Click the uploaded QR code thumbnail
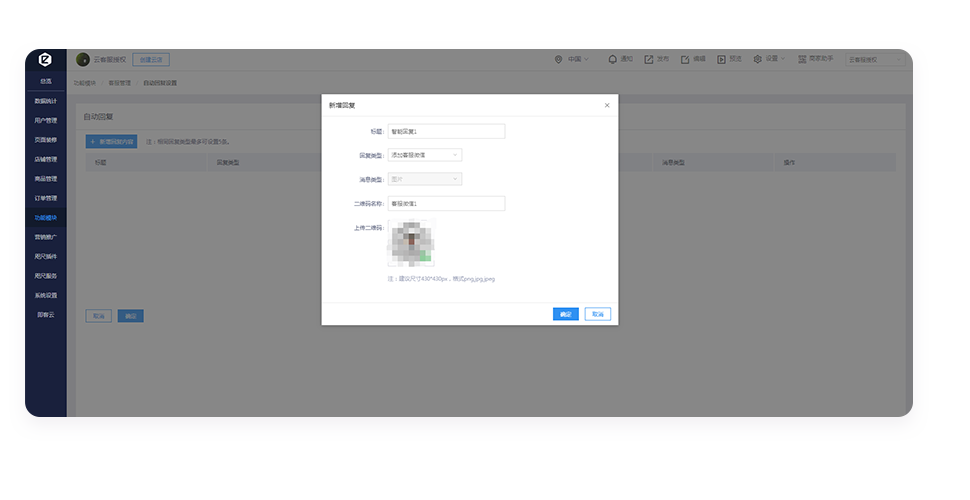This screenshot has width=970, height=500. coord(411,244)
